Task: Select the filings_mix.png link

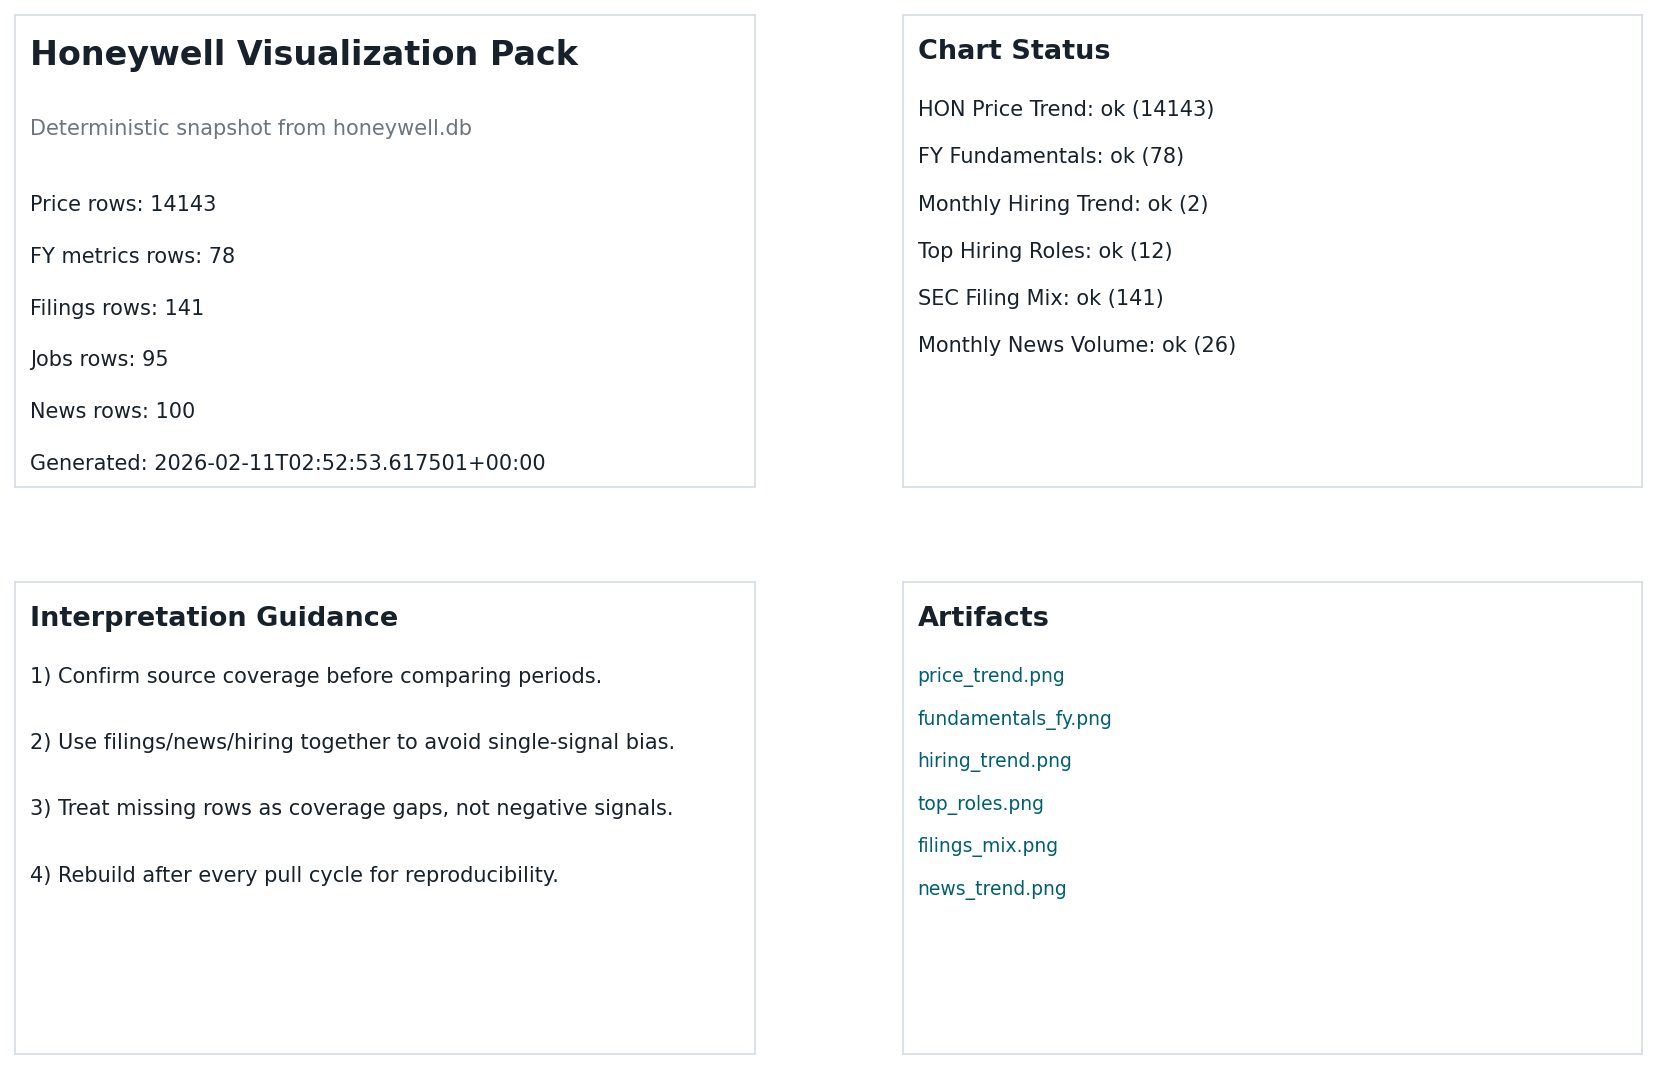Action: [x=987, y=846]
